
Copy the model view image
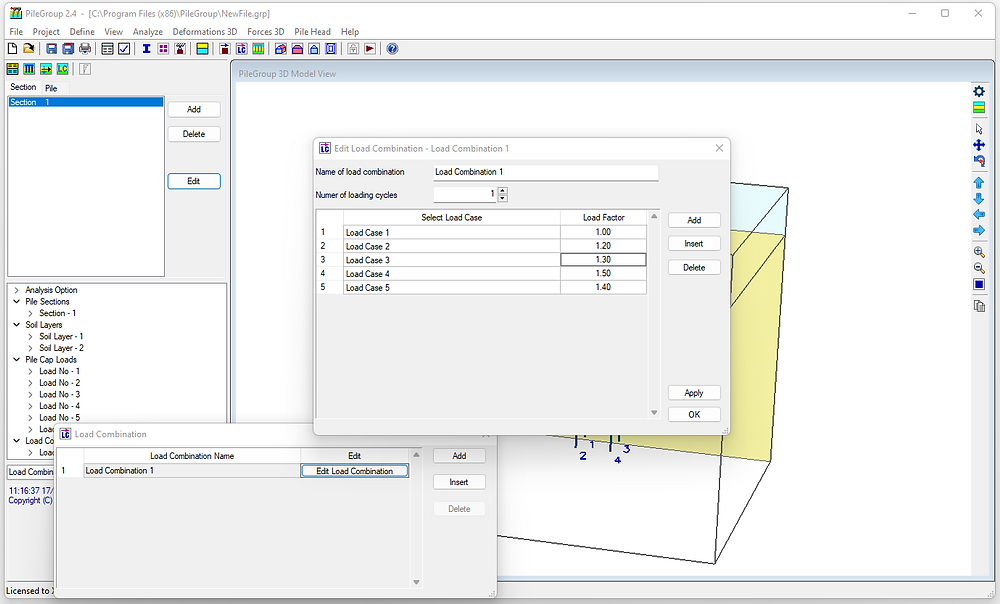click(x=979, y=305)
